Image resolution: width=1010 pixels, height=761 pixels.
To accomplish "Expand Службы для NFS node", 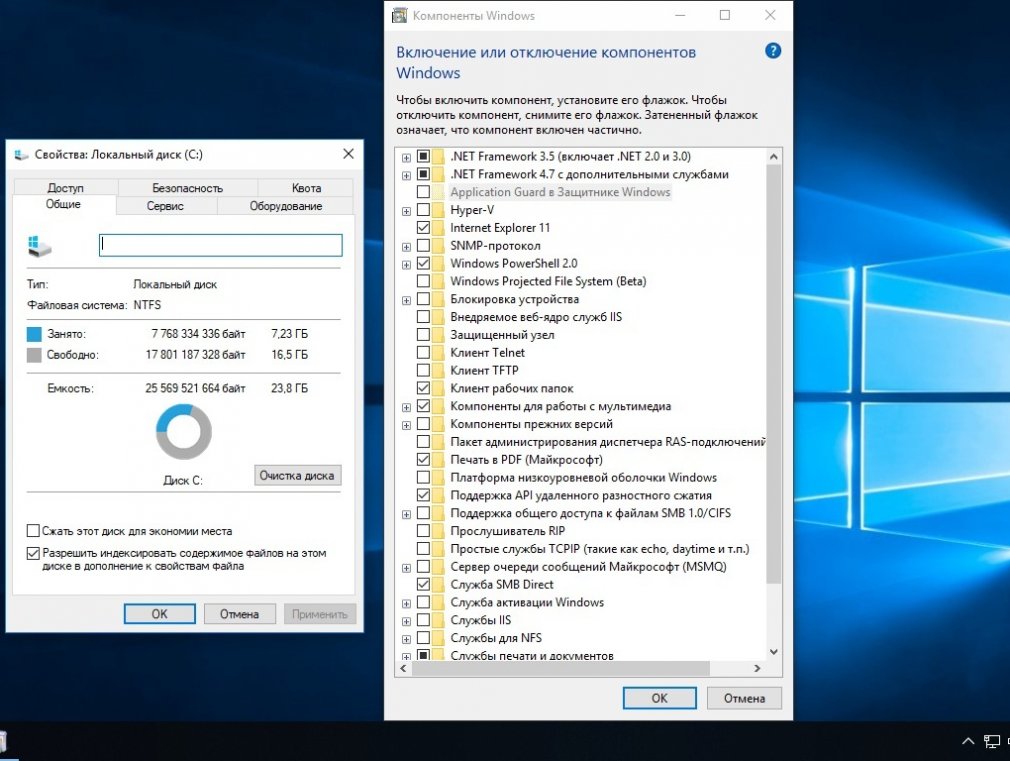I will [x=406, y=639].
